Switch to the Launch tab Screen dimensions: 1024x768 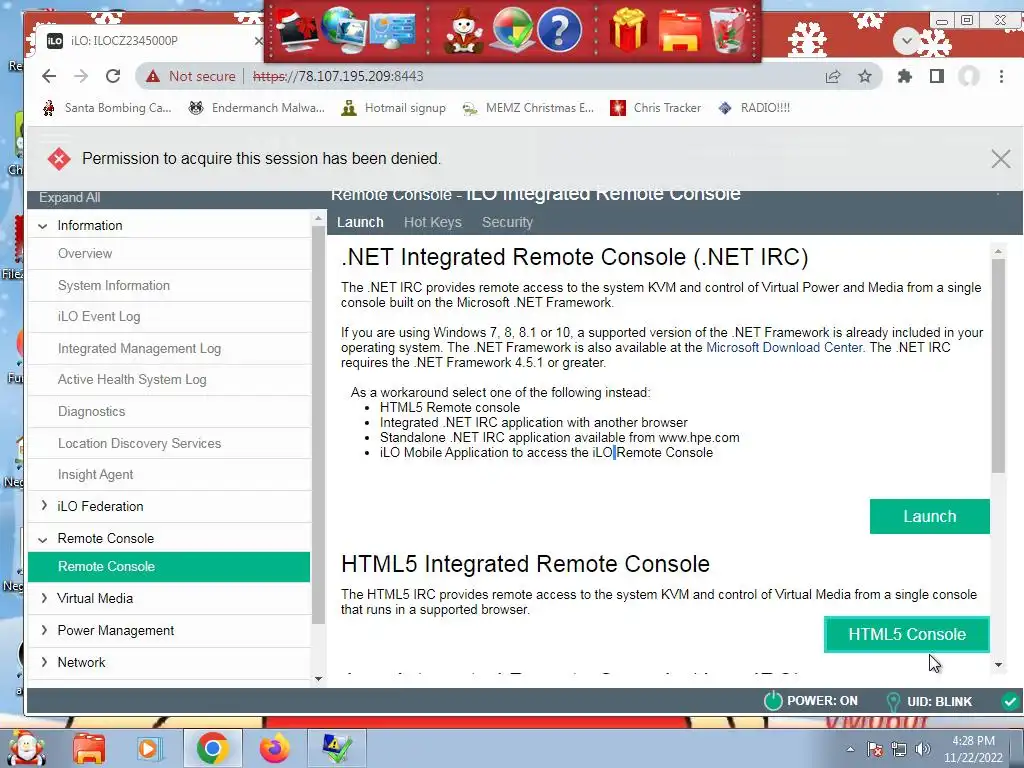[x=360, y=223]
